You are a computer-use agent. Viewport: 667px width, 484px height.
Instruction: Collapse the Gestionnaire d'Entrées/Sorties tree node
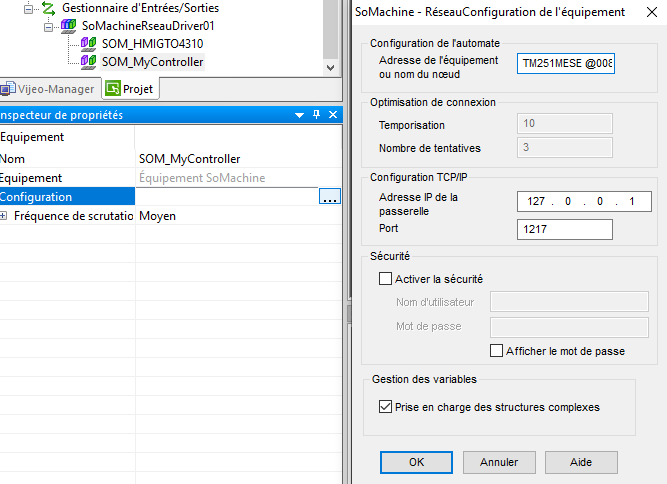pyautogui.click(x=29, y=8)
